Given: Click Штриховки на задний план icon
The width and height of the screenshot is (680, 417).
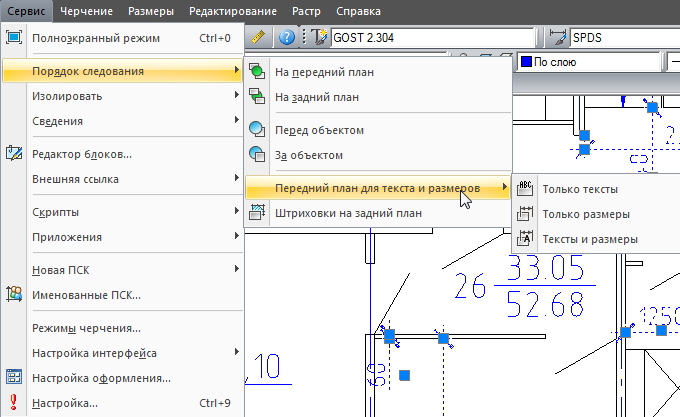Looking at the screenshot, I should pos(257,212).
